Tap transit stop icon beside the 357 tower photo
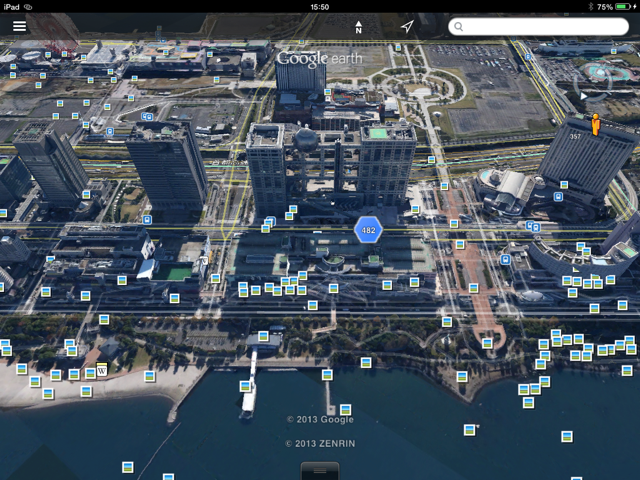640x480 pixels. point(558,197)
